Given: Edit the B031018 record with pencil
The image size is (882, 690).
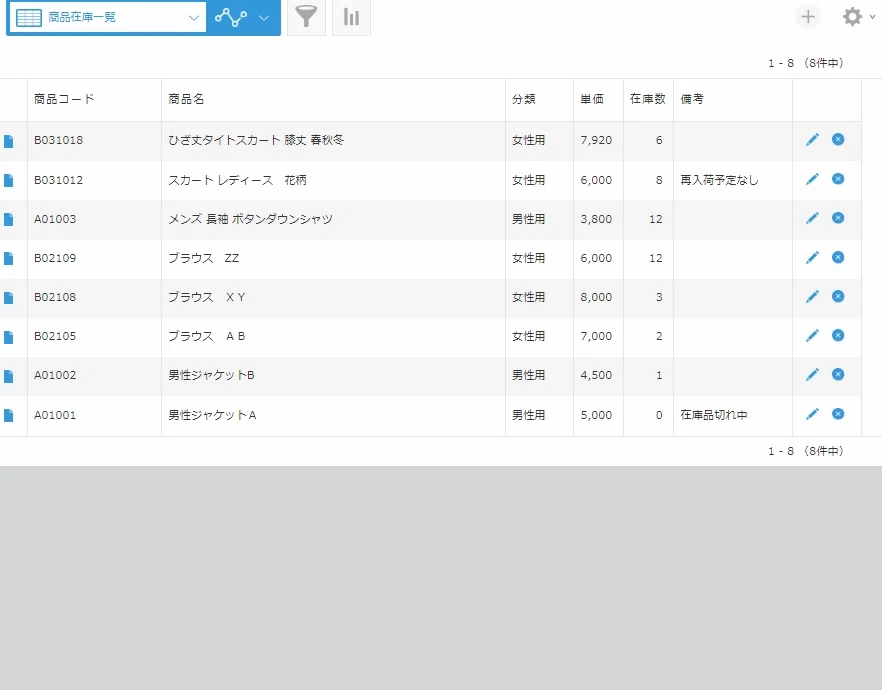Looking at the screenshot, I should pos(812,139).
